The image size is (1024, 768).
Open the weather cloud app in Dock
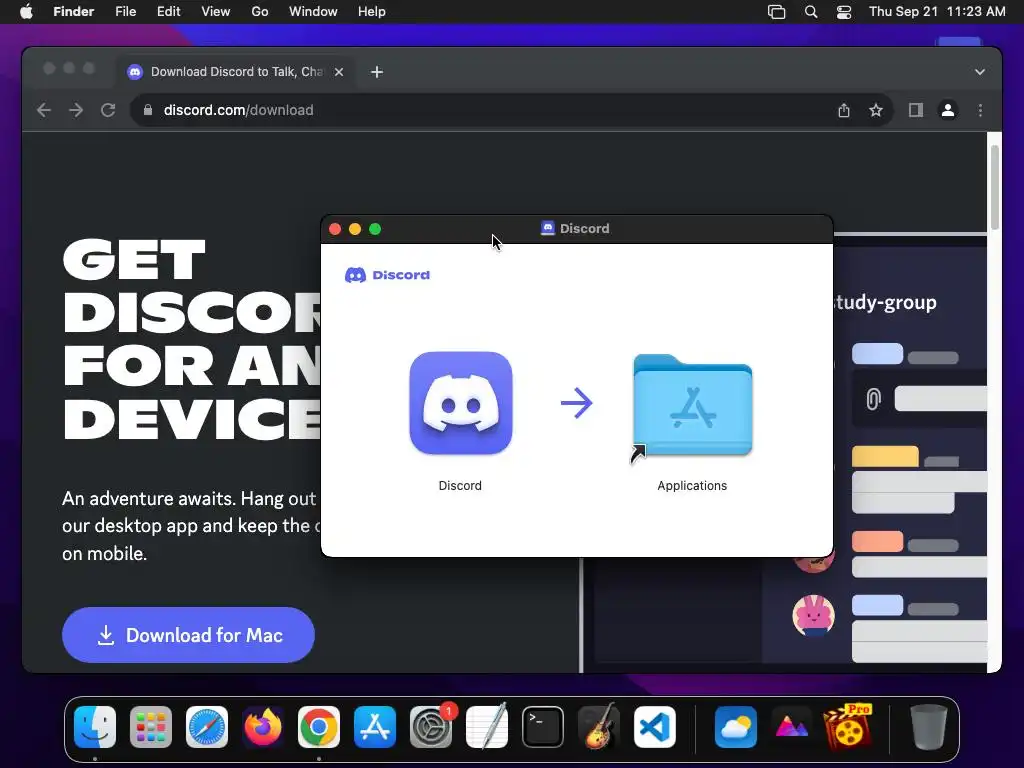coord(735,727)
